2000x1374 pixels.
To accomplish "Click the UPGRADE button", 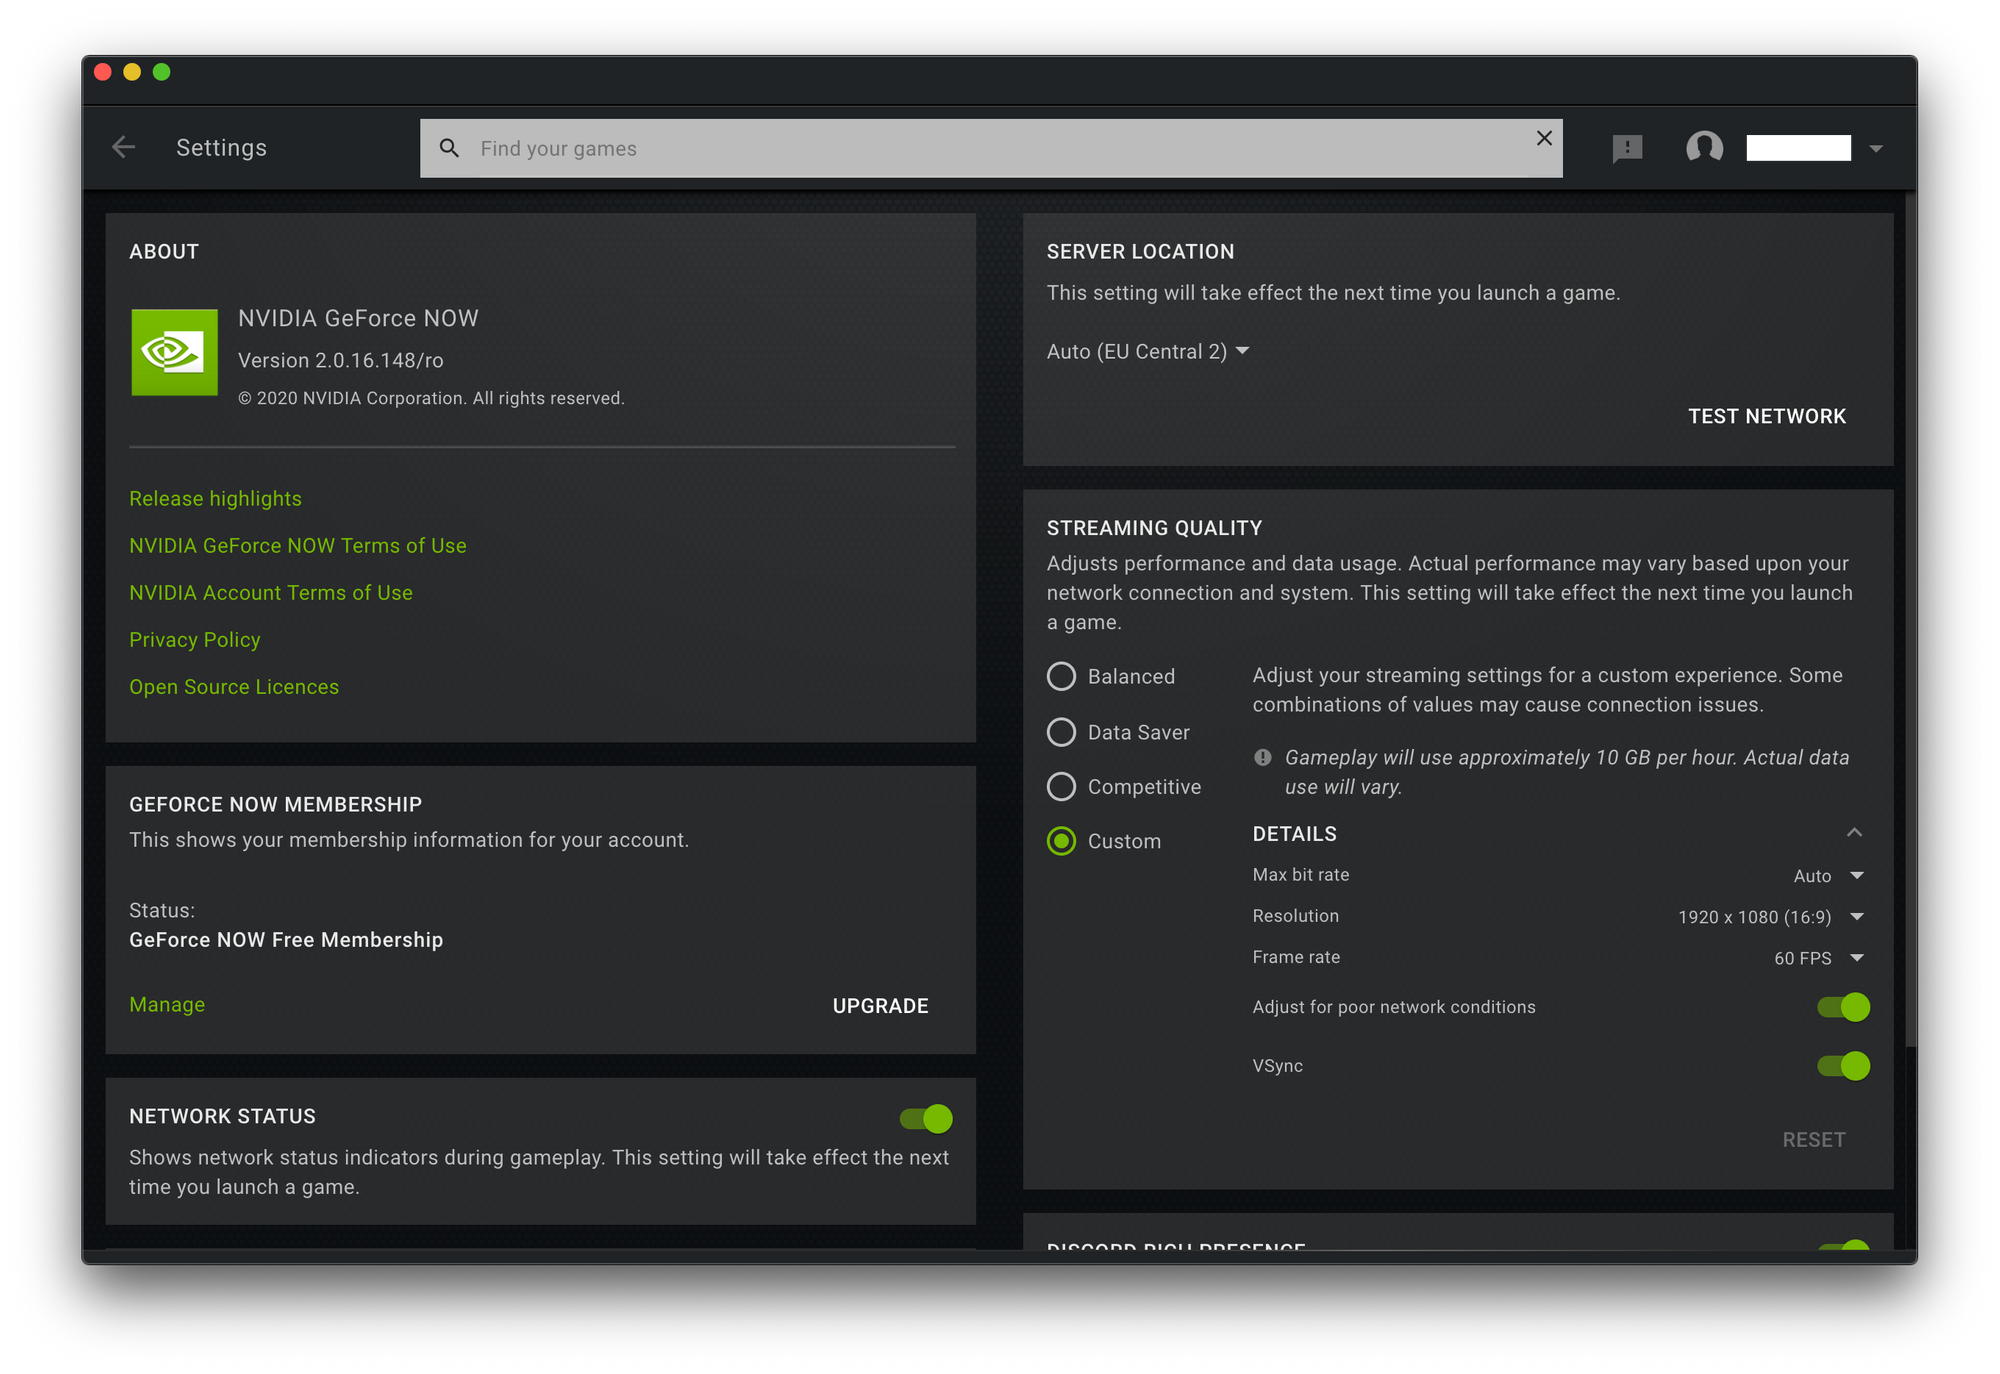I will 880,1006.
